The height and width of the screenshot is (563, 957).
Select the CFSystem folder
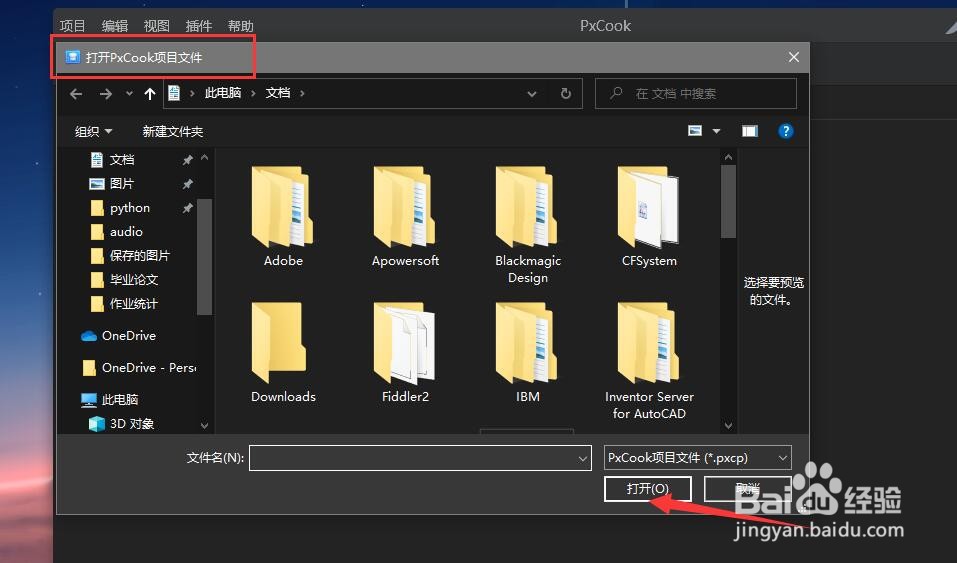[x=649, y=217]
